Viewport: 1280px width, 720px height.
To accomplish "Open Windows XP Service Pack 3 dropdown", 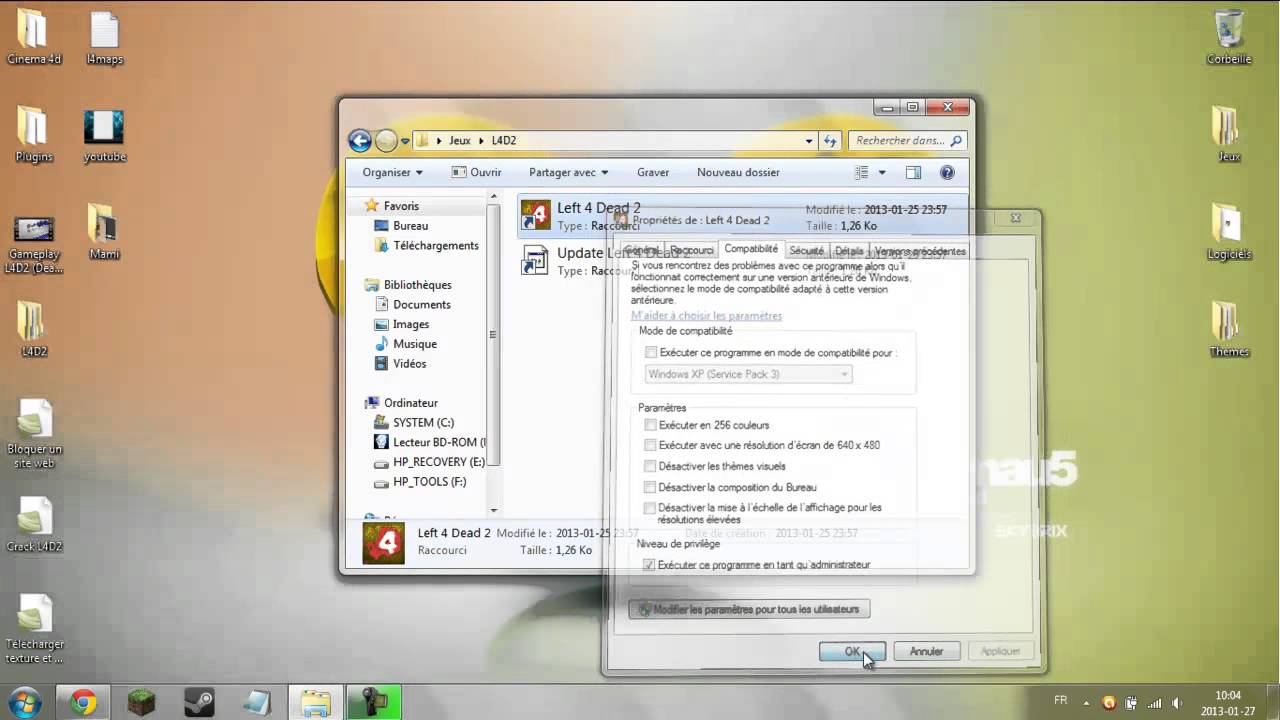I will [x=748, y=374].
